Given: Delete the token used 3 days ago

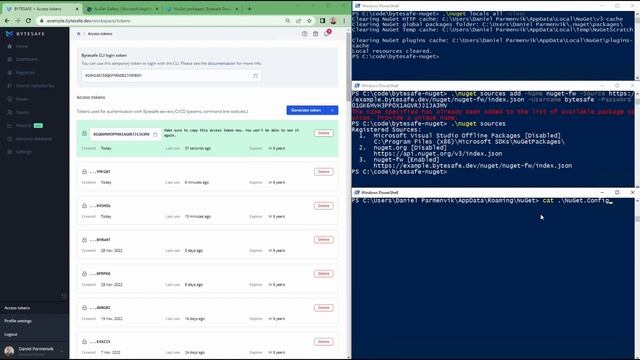Looking at the screenshot, I should [x=324, y=240].
